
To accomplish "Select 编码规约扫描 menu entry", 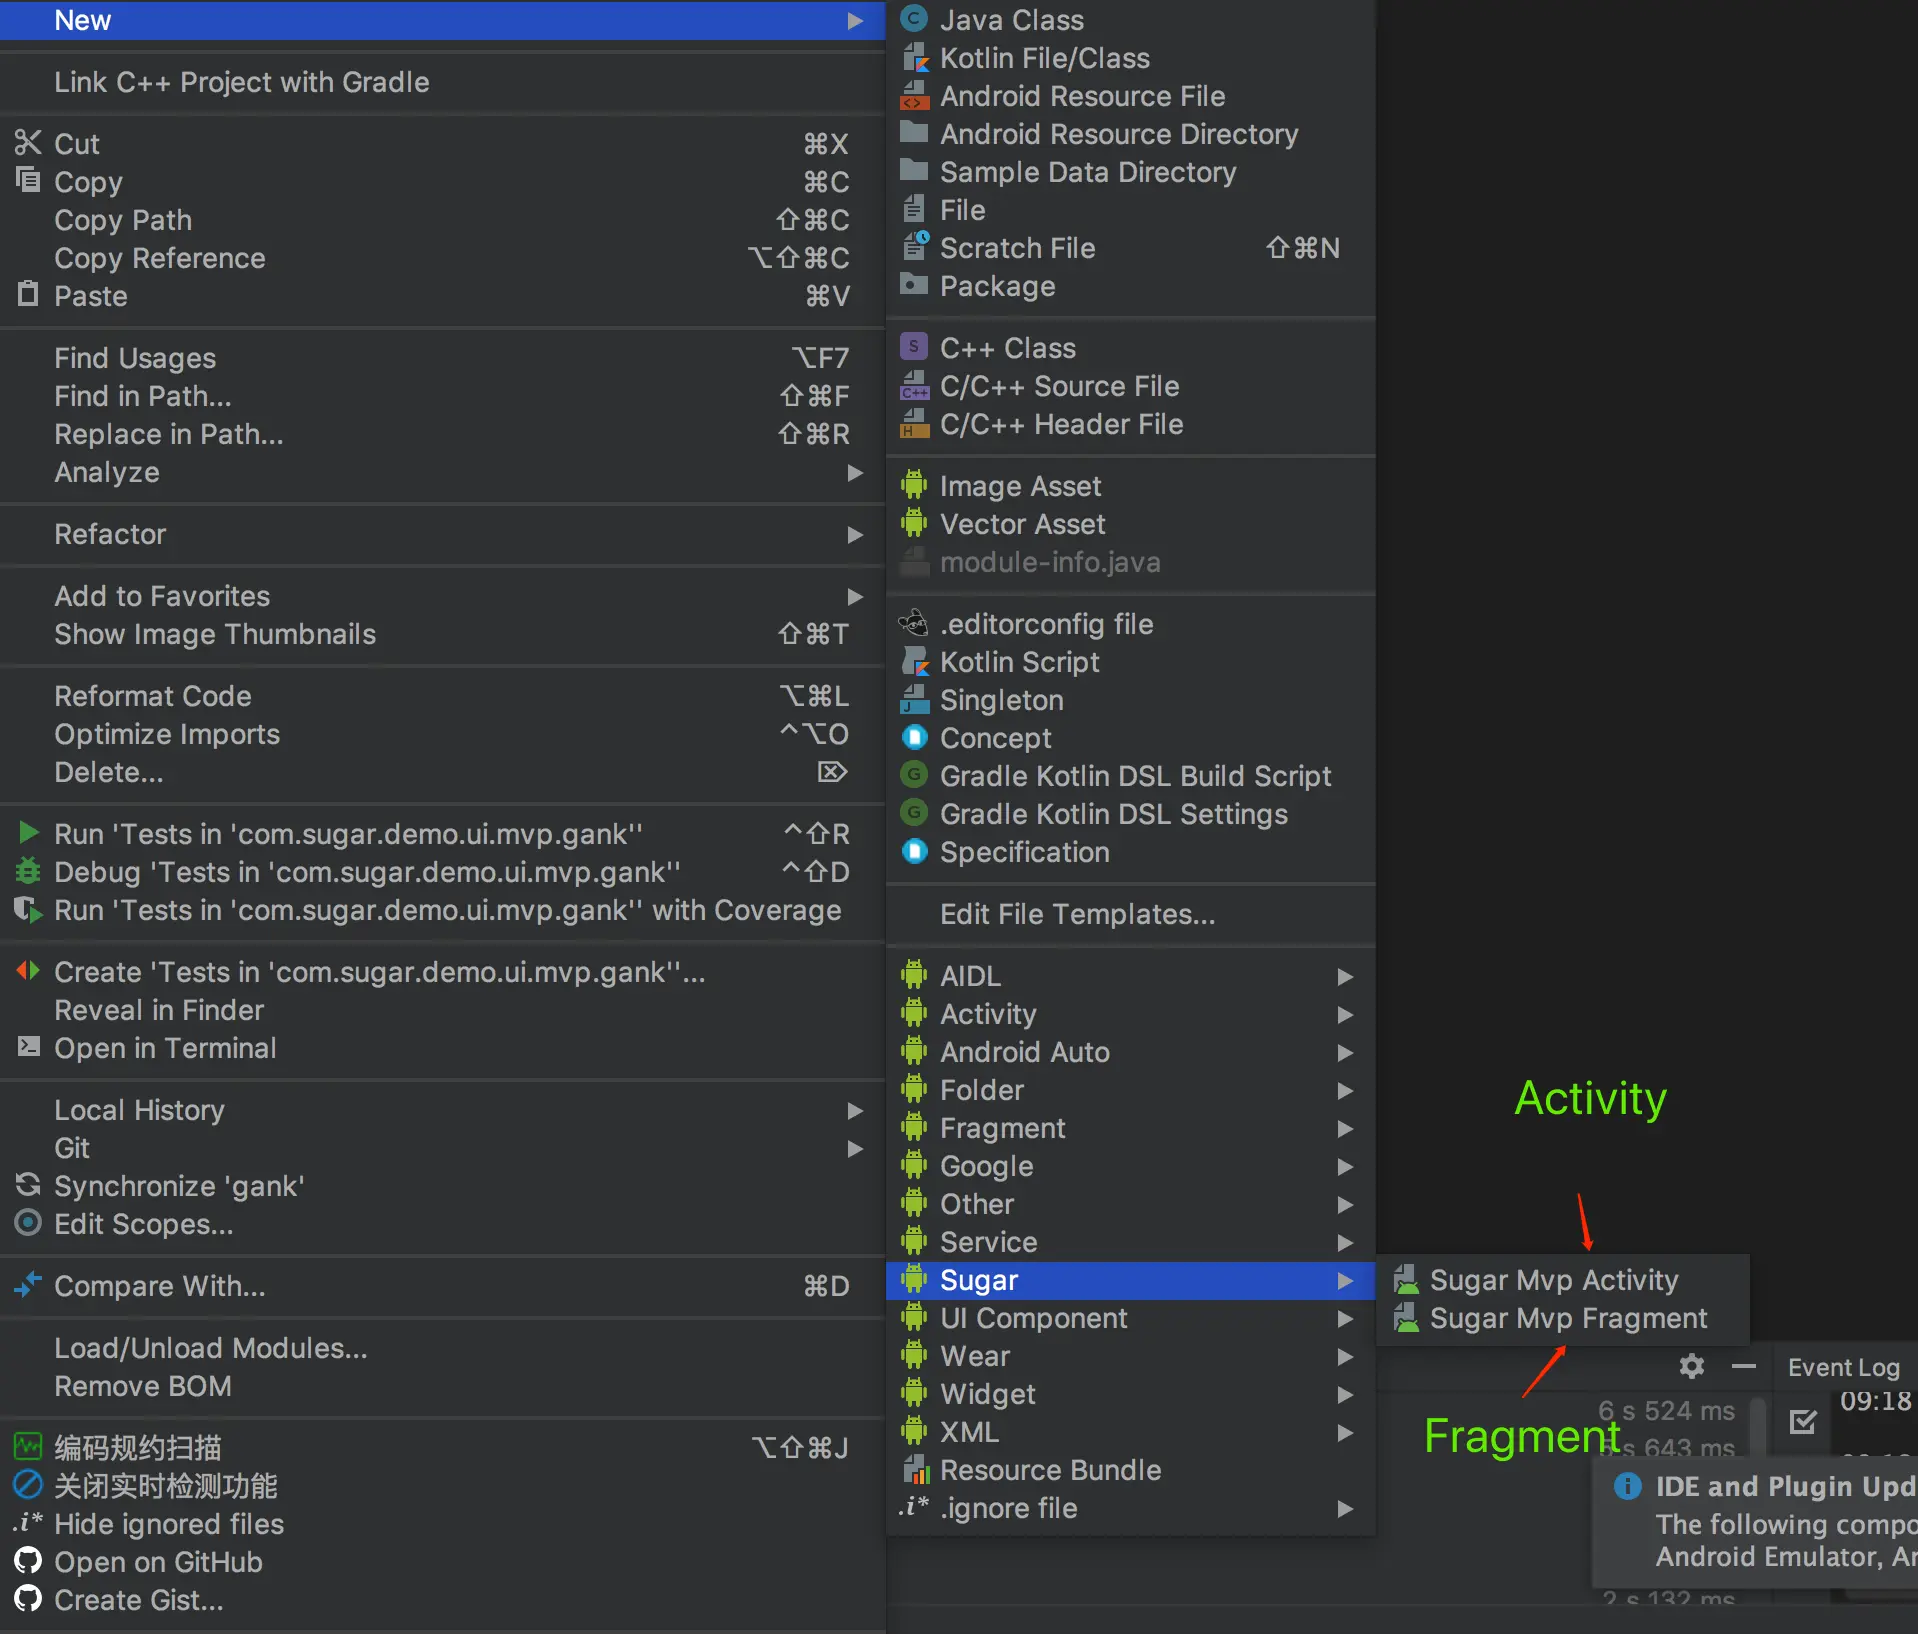I will pos(442,1447).
